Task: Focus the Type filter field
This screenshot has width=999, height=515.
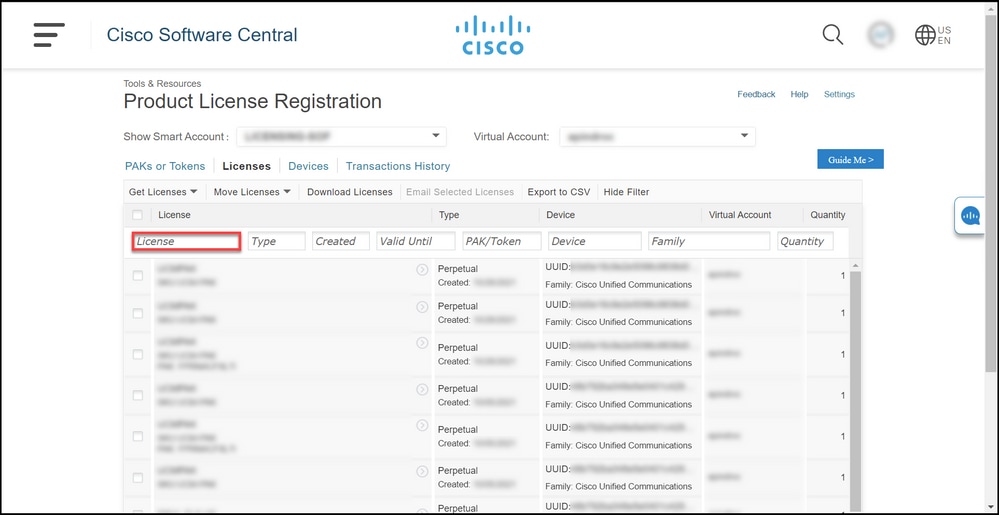Action: point(277,241)
